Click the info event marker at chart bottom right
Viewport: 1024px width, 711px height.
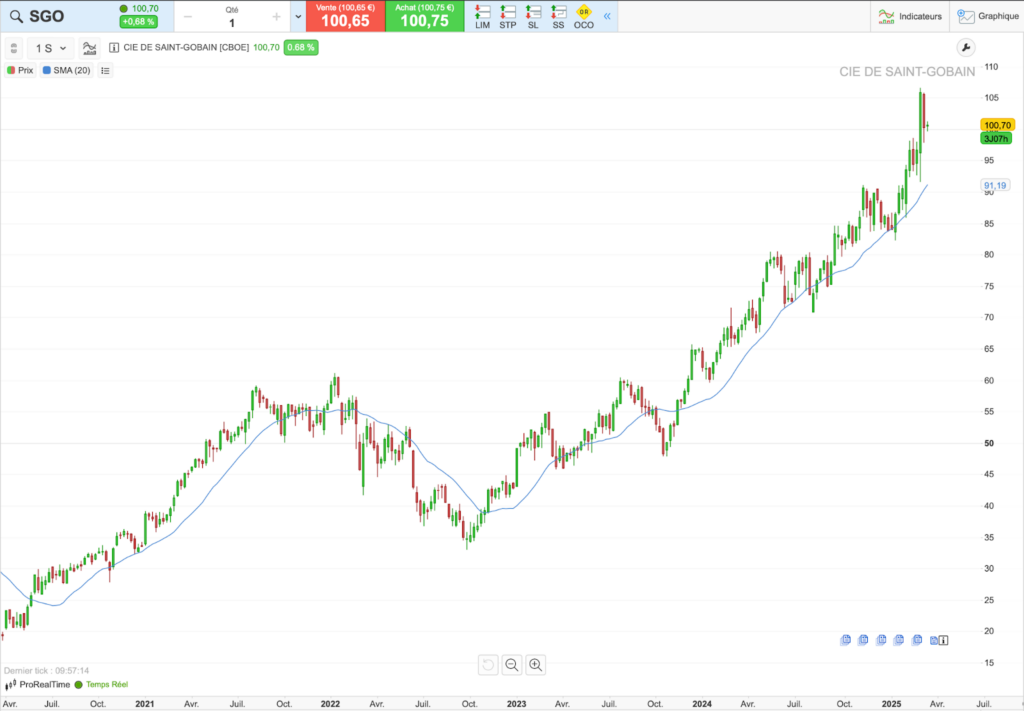pyautogui.click(x=944, y=640)
